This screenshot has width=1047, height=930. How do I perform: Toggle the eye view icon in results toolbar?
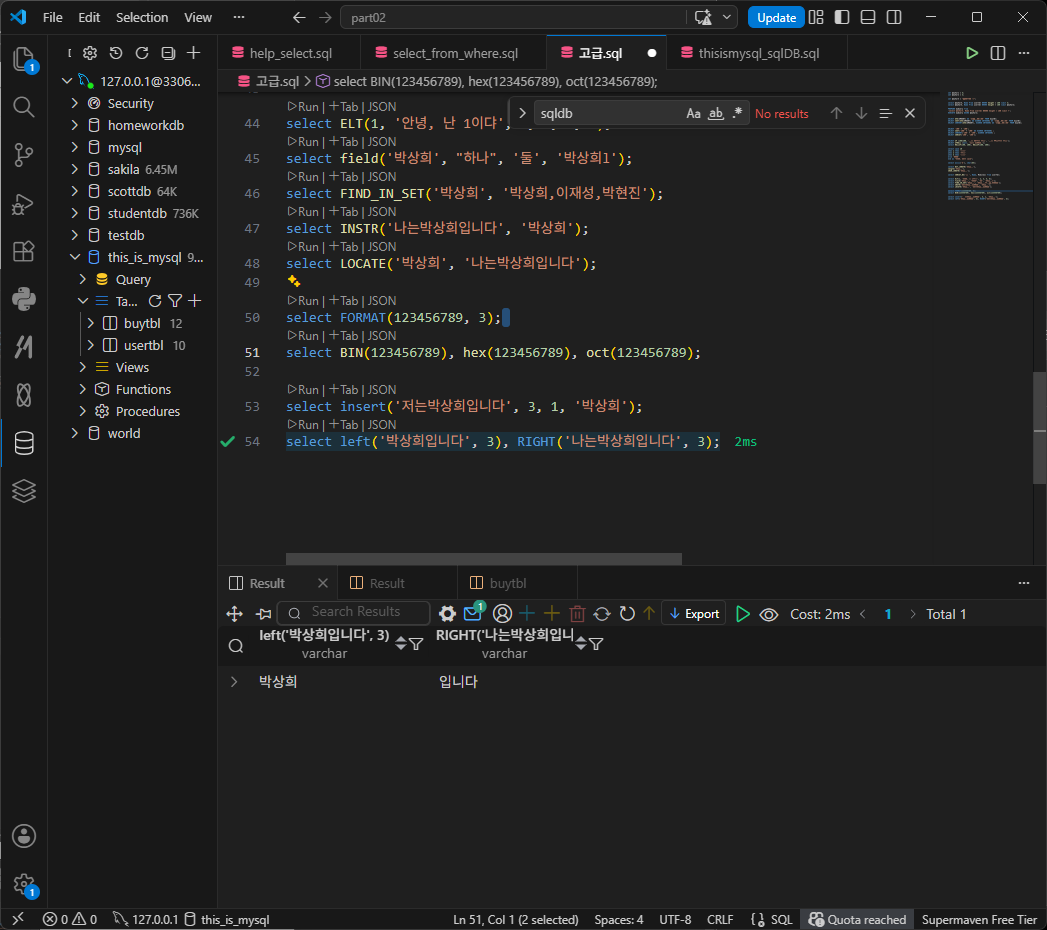769,614
